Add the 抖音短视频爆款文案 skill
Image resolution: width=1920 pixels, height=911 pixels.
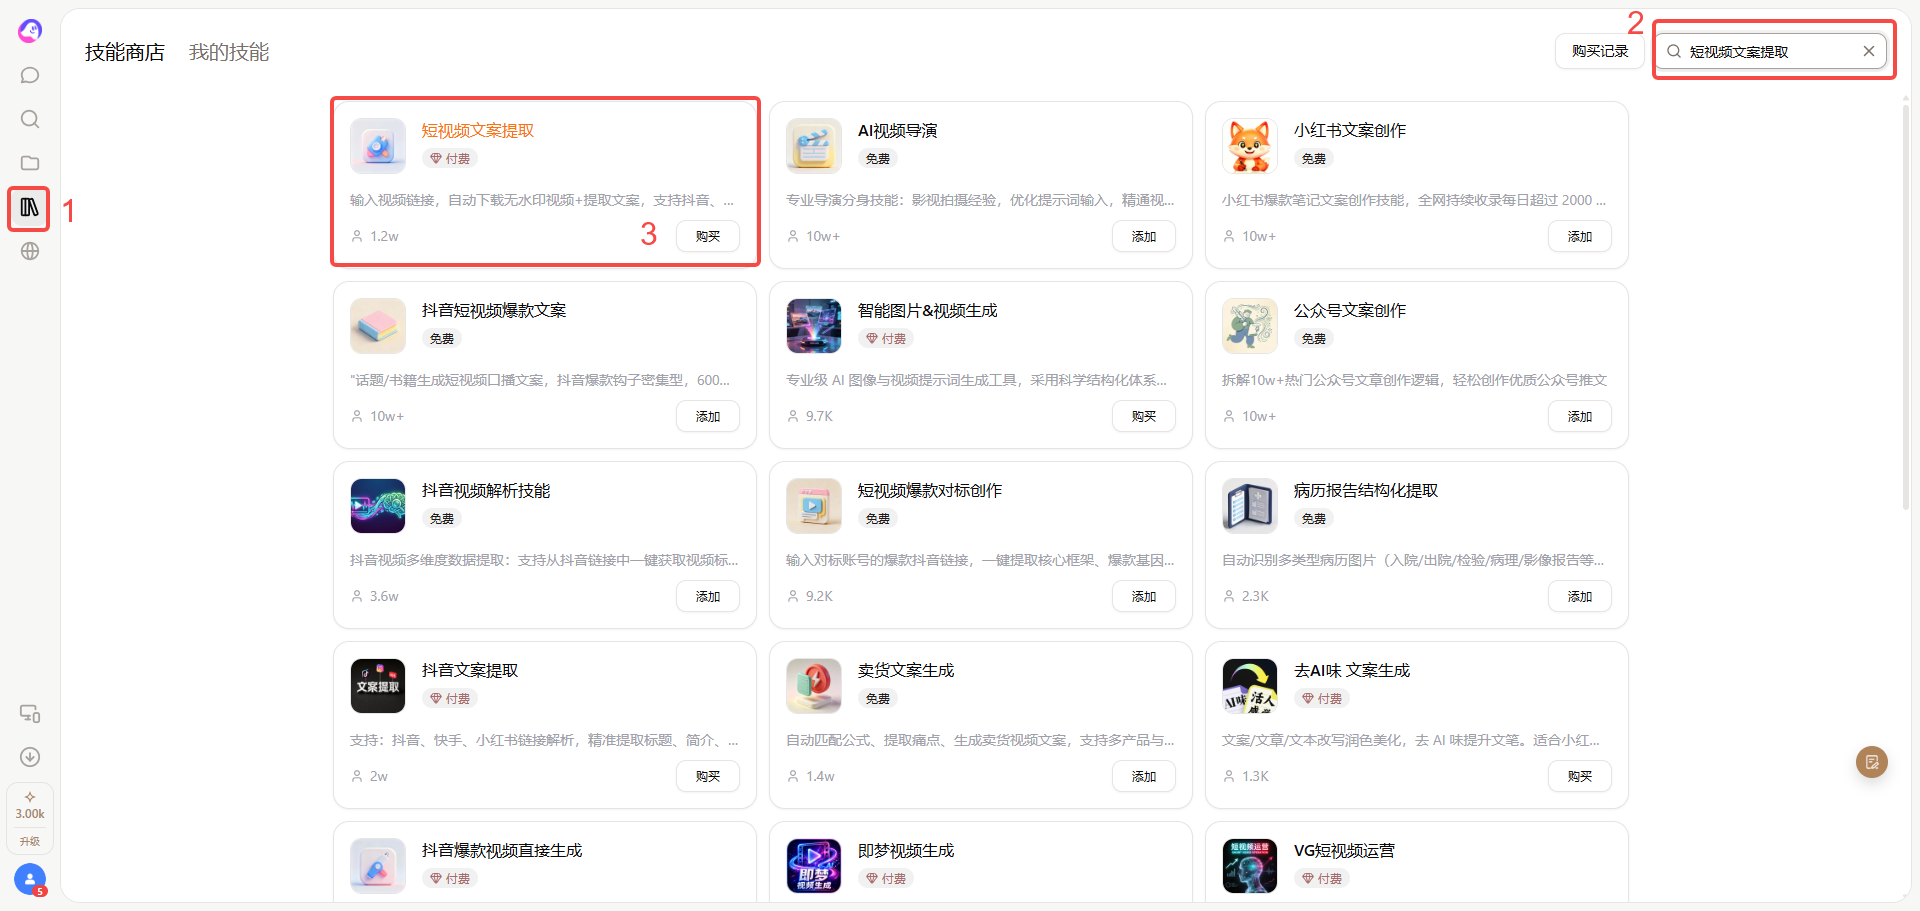click(x=708, y=416)
